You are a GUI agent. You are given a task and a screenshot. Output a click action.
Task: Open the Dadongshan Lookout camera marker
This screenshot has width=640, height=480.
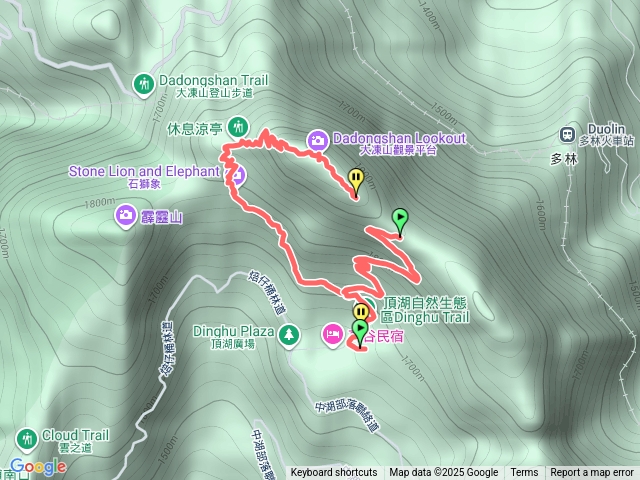point(318,141)
